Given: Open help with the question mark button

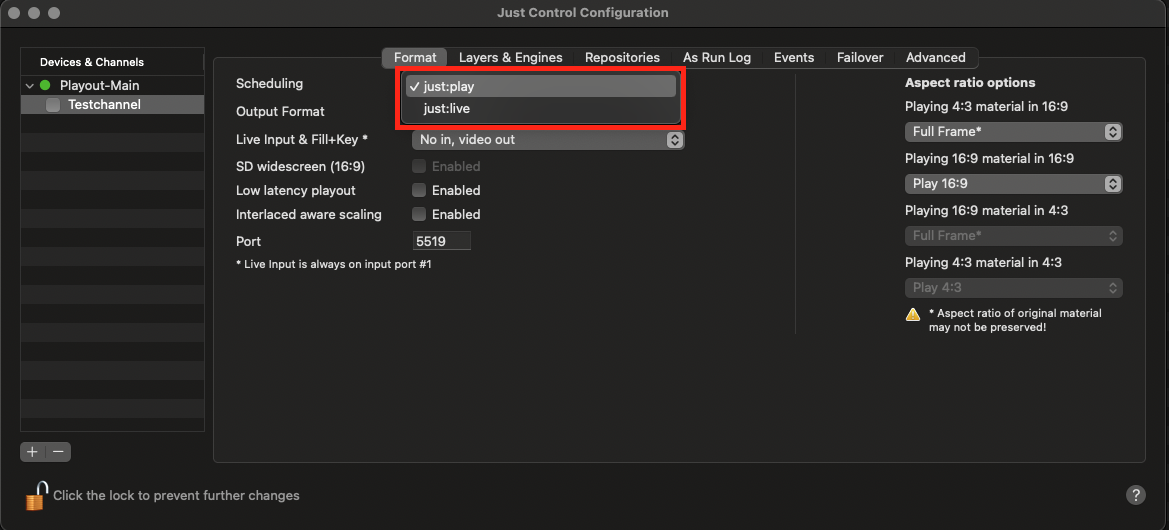Looking at the screenshot, I should click(x=1135, y=495).
